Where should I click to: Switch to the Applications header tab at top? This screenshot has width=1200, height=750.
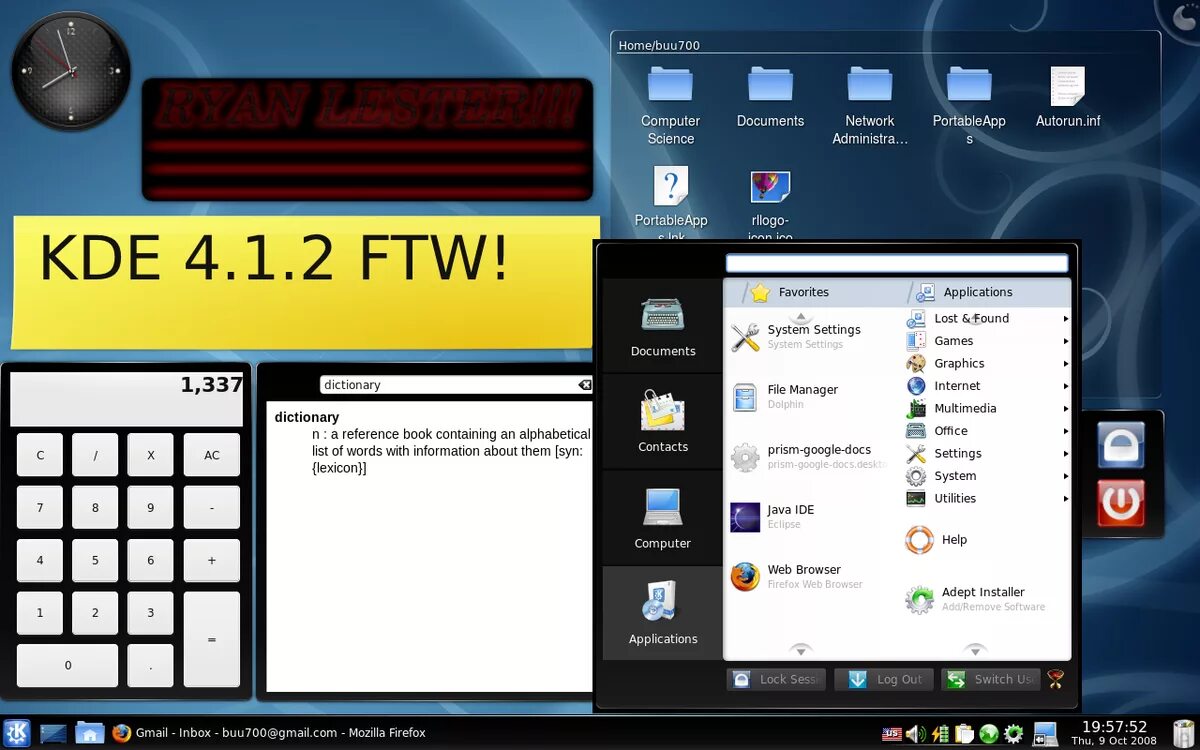(965, 292)
